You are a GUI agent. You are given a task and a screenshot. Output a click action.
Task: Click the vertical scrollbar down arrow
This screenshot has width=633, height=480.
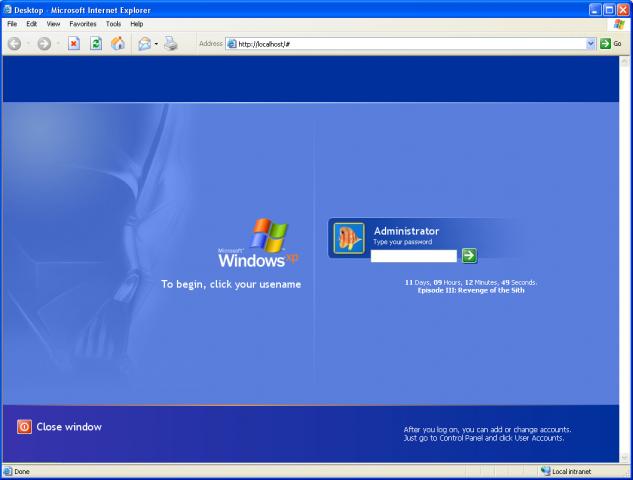click(x=625, y=457)
